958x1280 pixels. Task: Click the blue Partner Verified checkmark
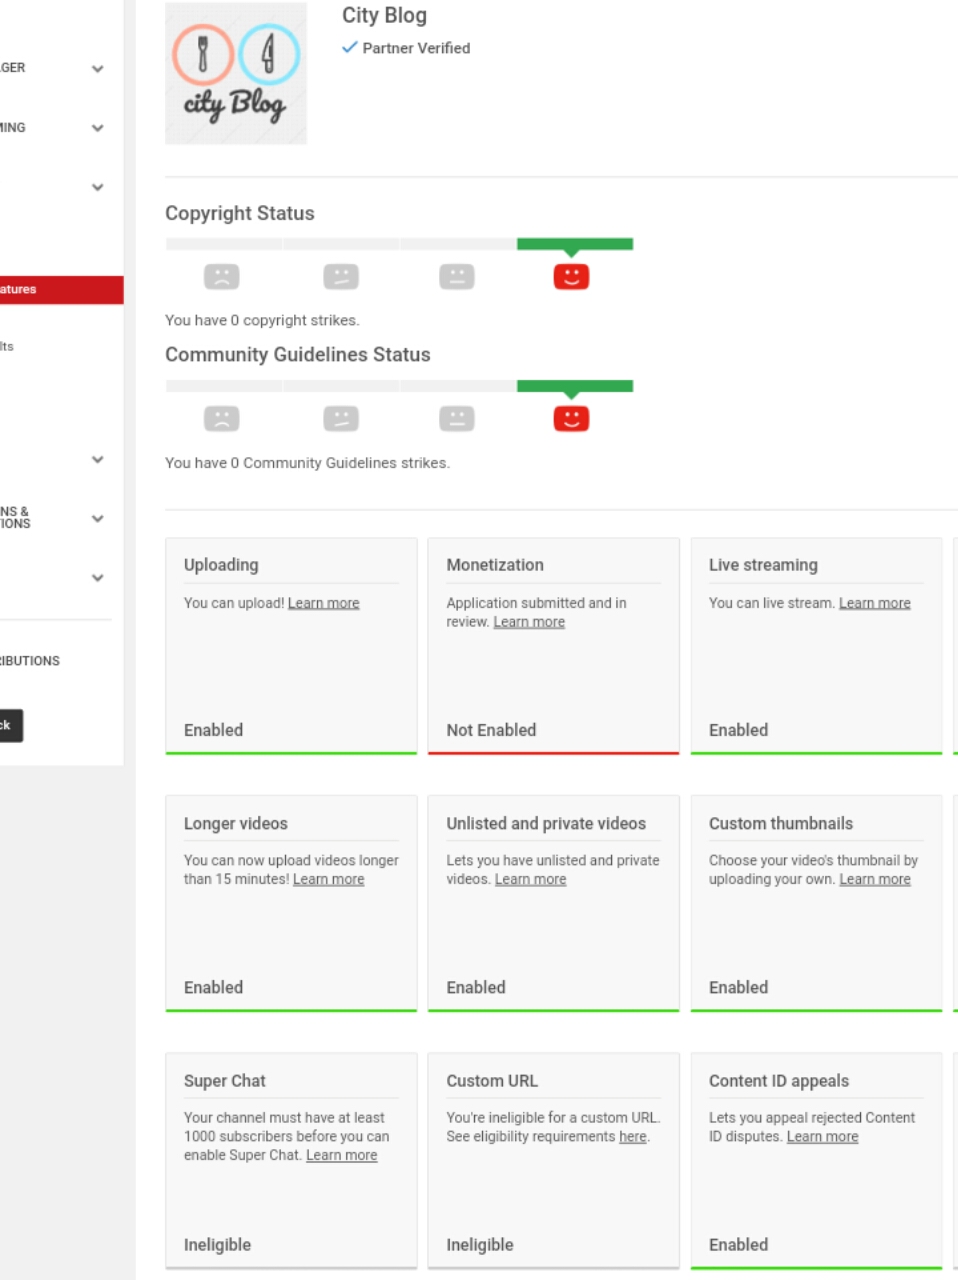[349, 47]
